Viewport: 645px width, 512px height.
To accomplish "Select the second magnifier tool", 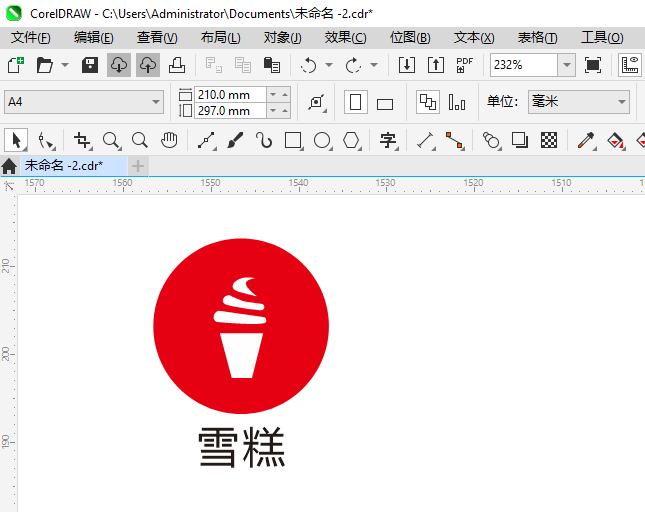I will [x=140, y=140].
